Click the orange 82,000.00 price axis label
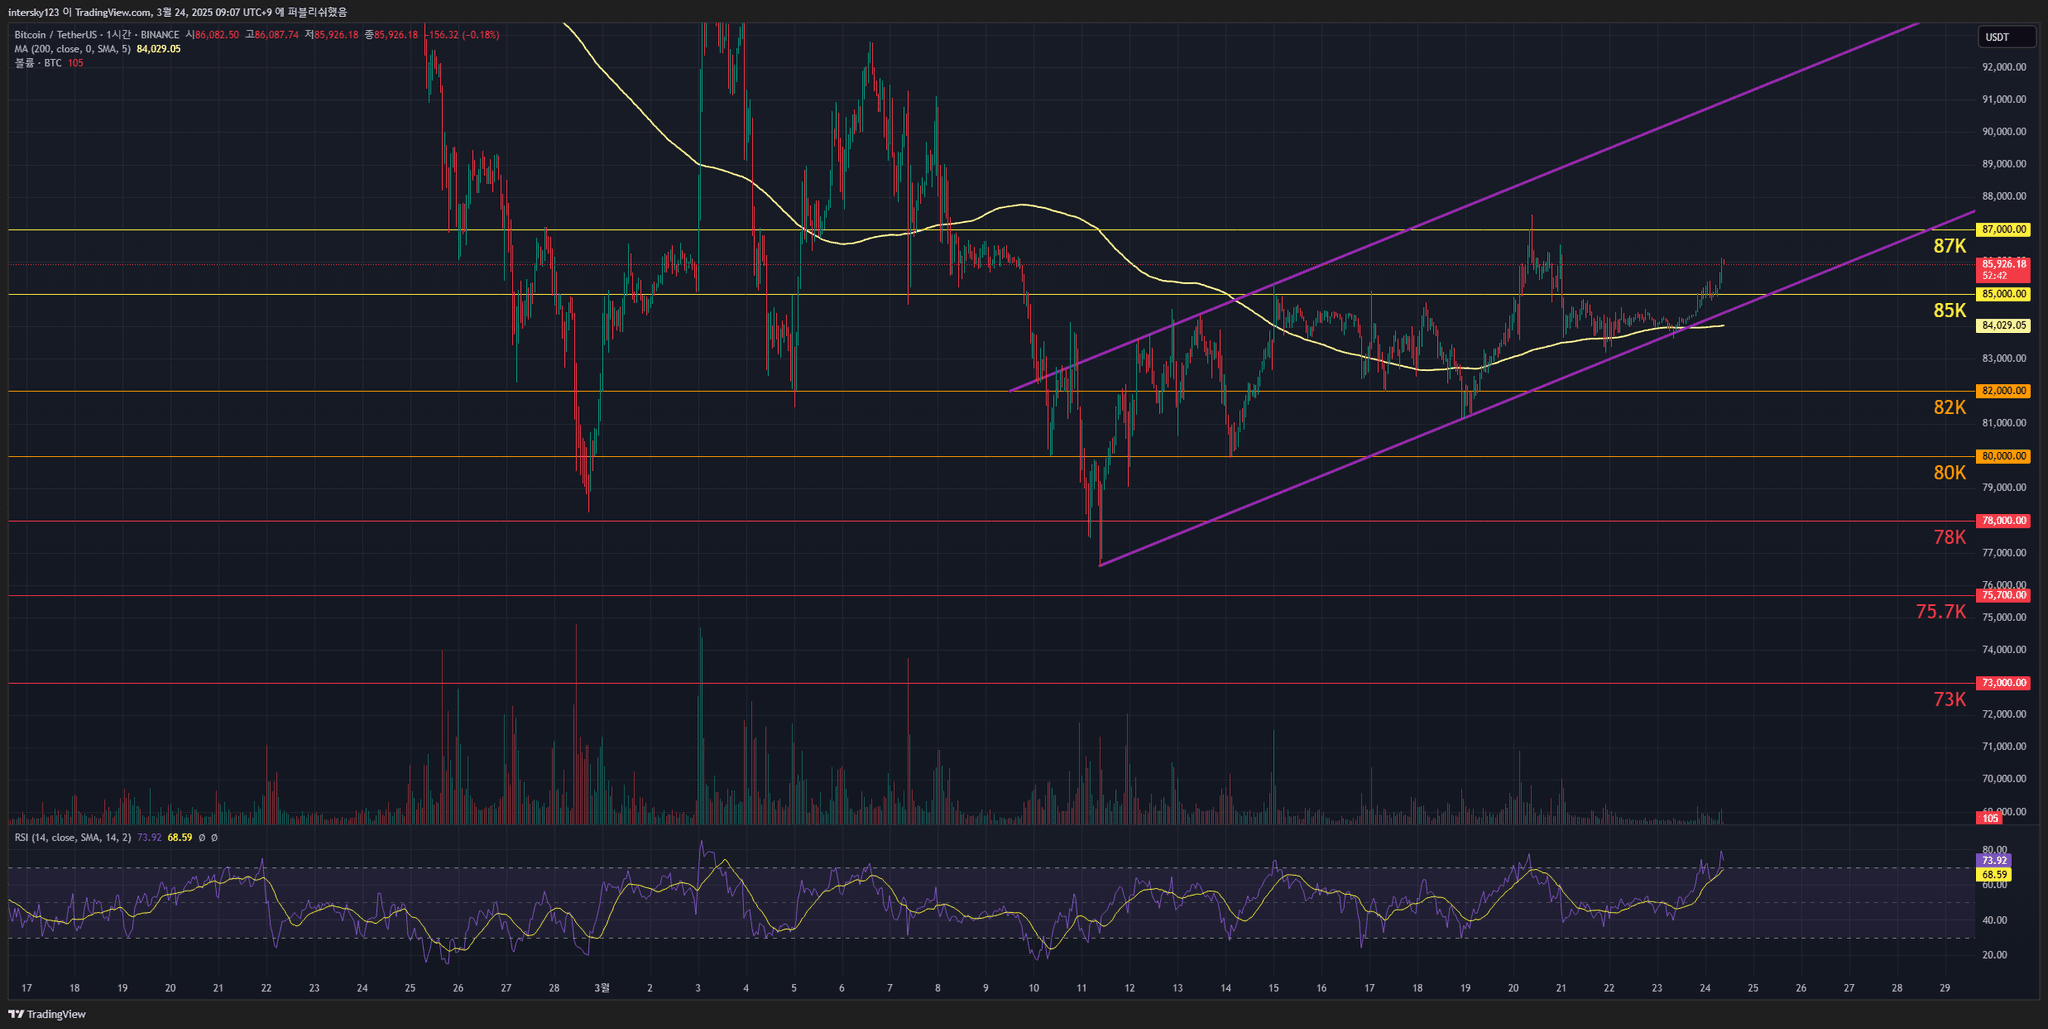2048x1029 pixels. (2003, 391)
